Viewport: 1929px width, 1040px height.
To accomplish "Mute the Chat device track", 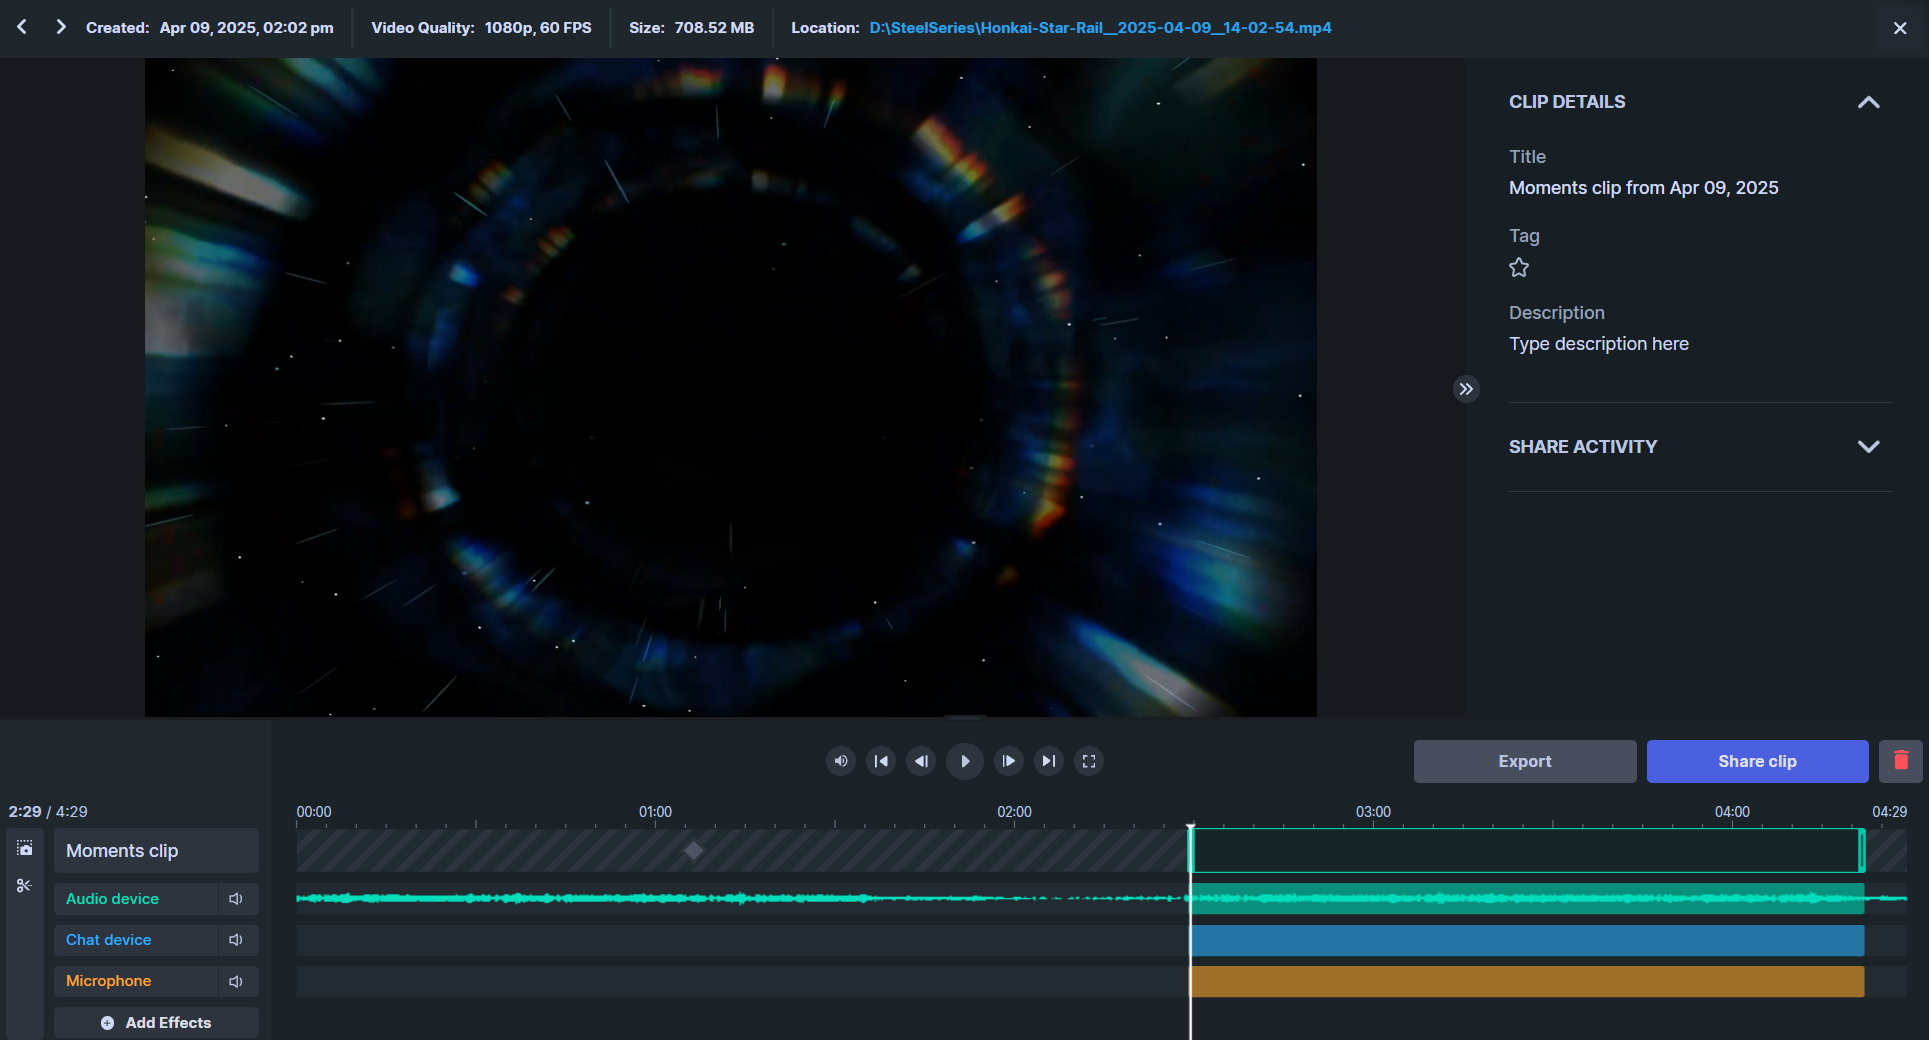I will coord(236,940).
